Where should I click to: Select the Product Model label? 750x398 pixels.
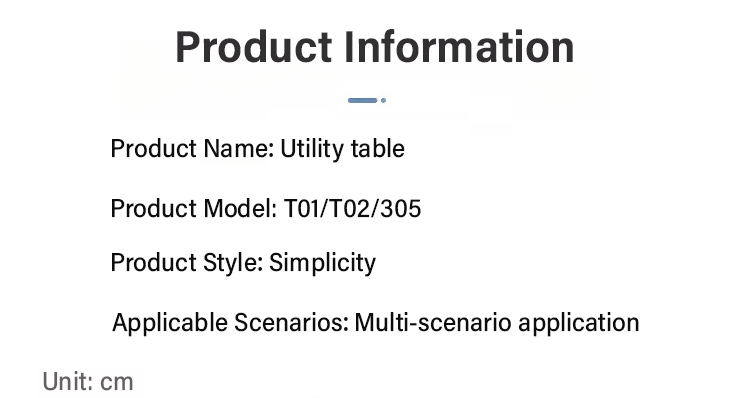coord(194,209)
